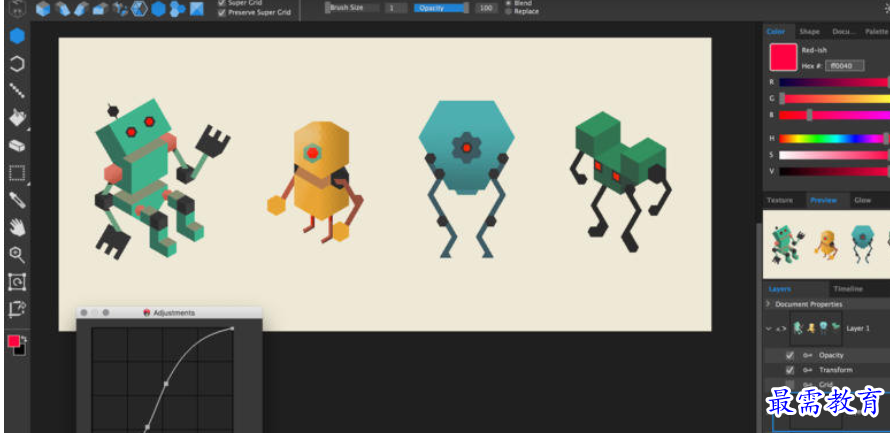
Task: Adjust the B color slider
Action: pos(833,115)
